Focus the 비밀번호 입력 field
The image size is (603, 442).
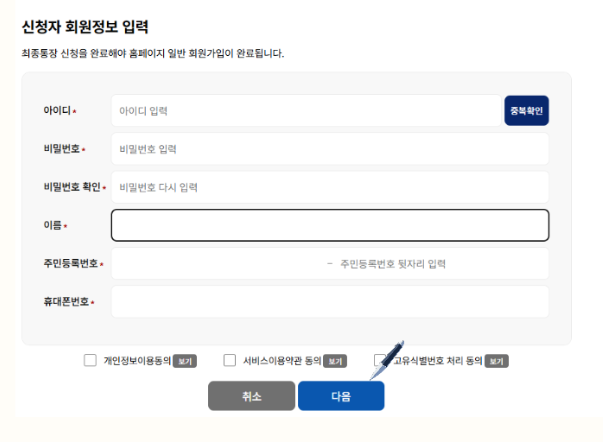(x=330, y=149)
